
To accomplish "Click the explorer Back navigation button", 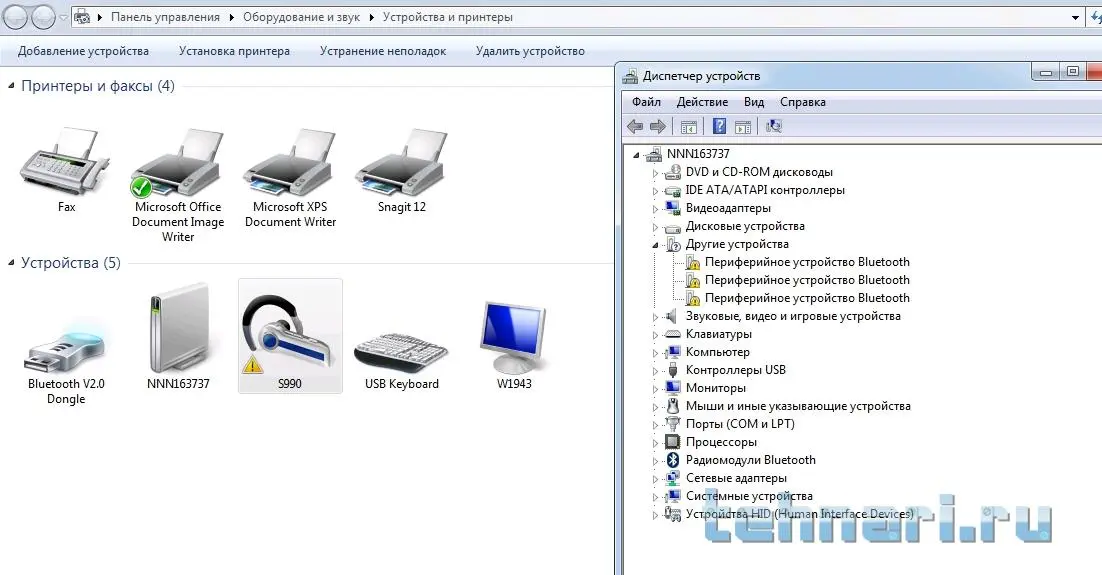I will click(15, 17).
